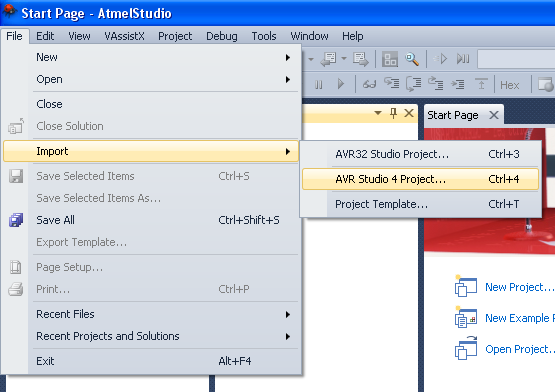Click the New Example Project link

520,318
